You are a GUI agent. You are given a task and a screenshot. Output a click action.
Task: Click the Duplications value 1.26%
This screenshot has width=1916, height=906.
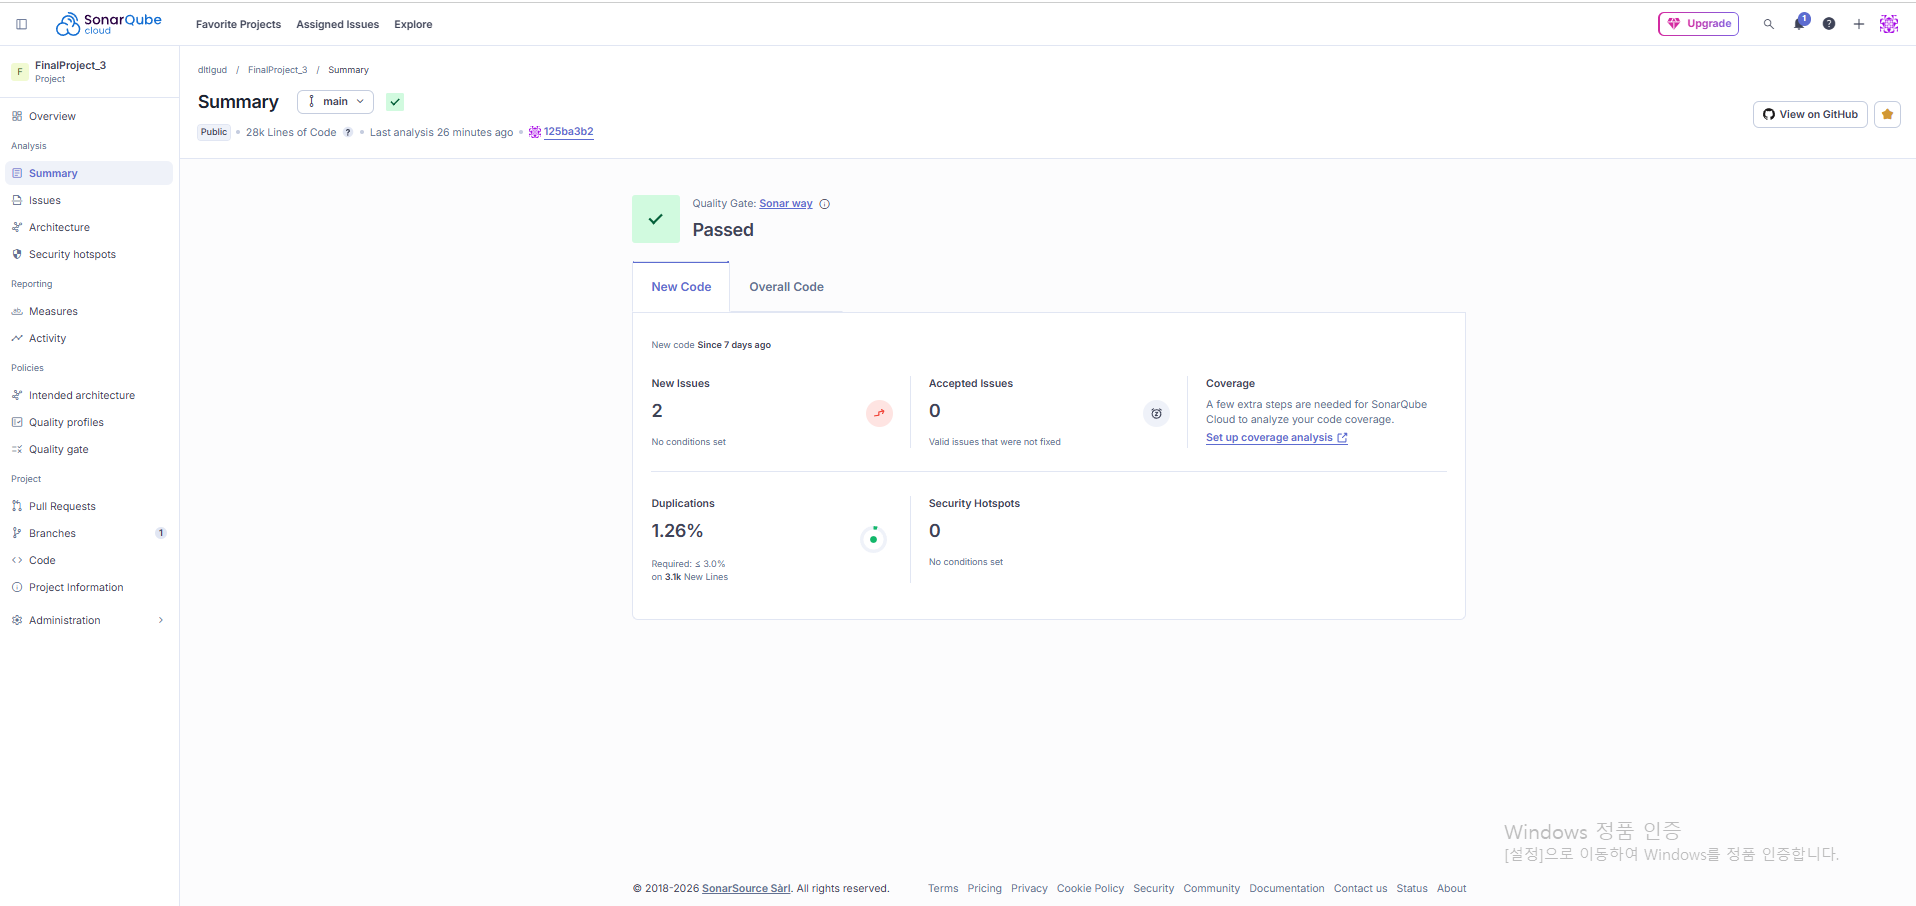point(677,531)
